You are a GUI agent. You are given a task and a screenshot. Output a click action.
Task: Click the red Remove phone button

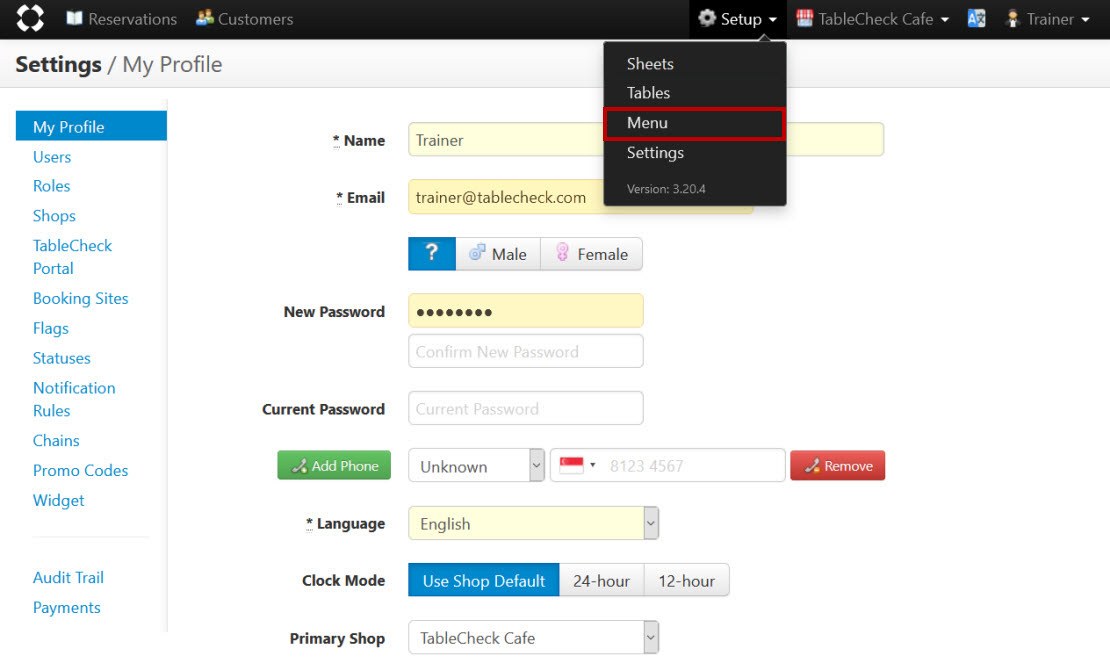[x=837, y=466]
